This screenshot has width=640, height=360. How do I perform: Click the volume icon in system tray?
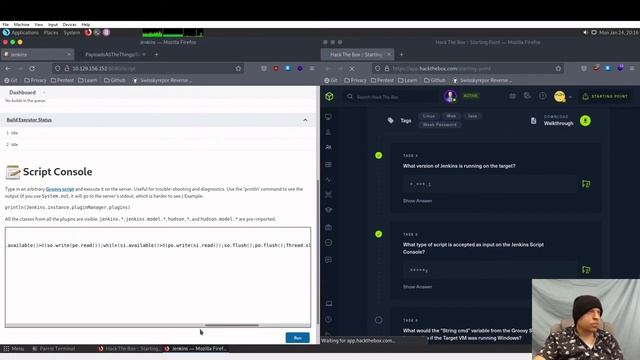click(585, 32)
